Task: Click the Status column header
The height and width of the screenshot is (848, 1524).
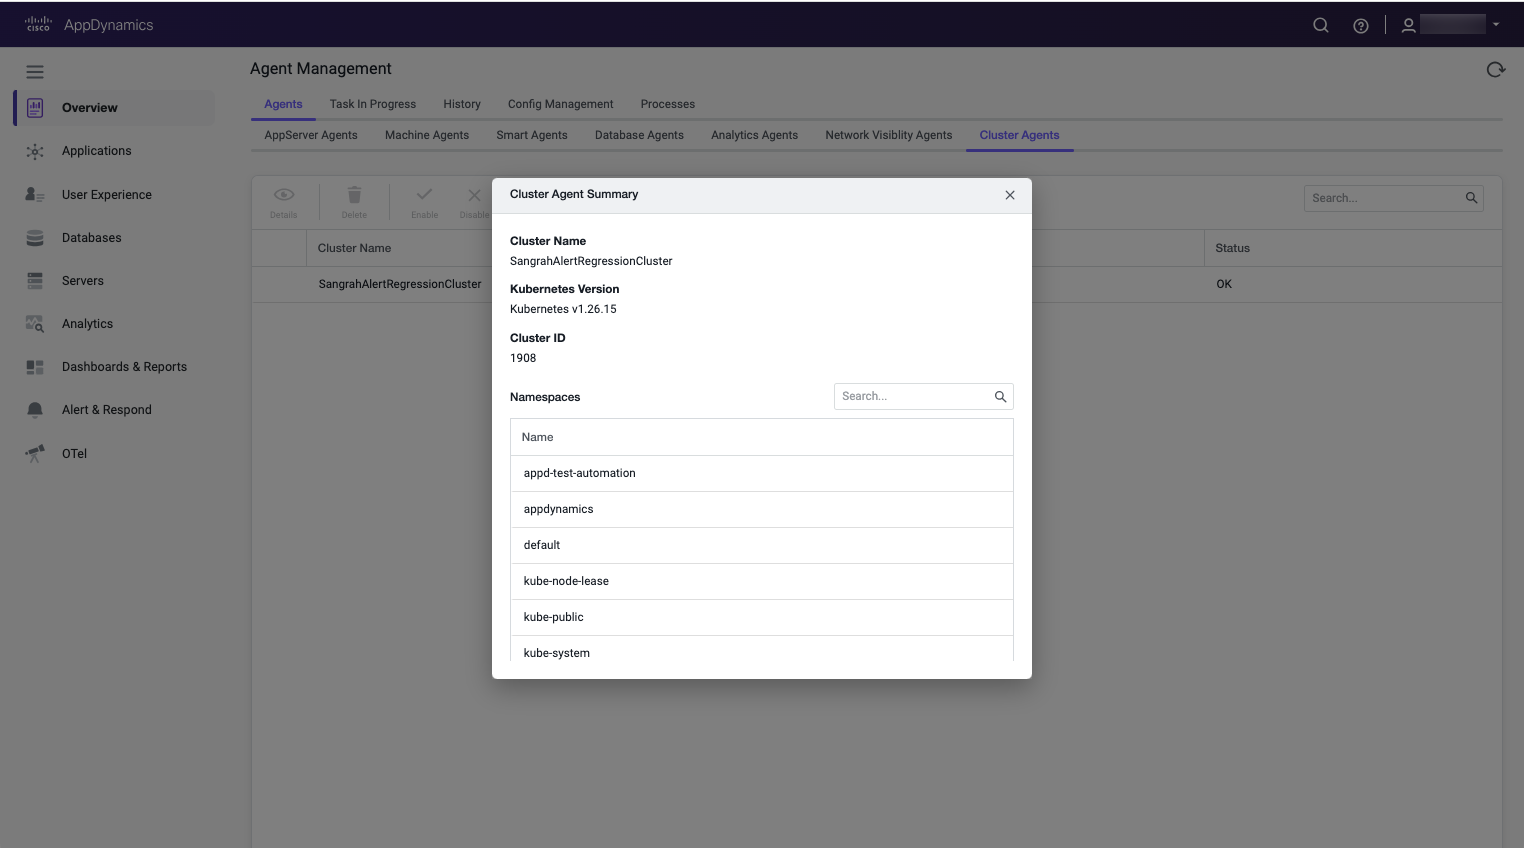Action: [1232, 248]
